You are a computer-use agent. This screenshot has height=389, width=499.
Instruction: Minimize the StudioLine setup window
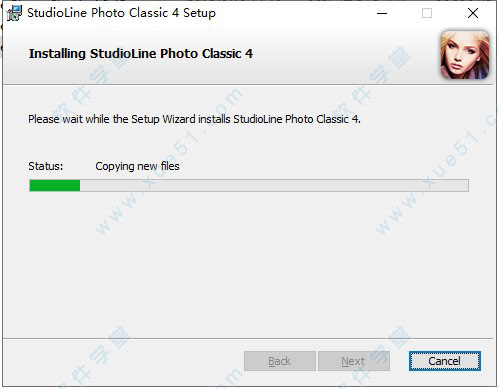382,13
